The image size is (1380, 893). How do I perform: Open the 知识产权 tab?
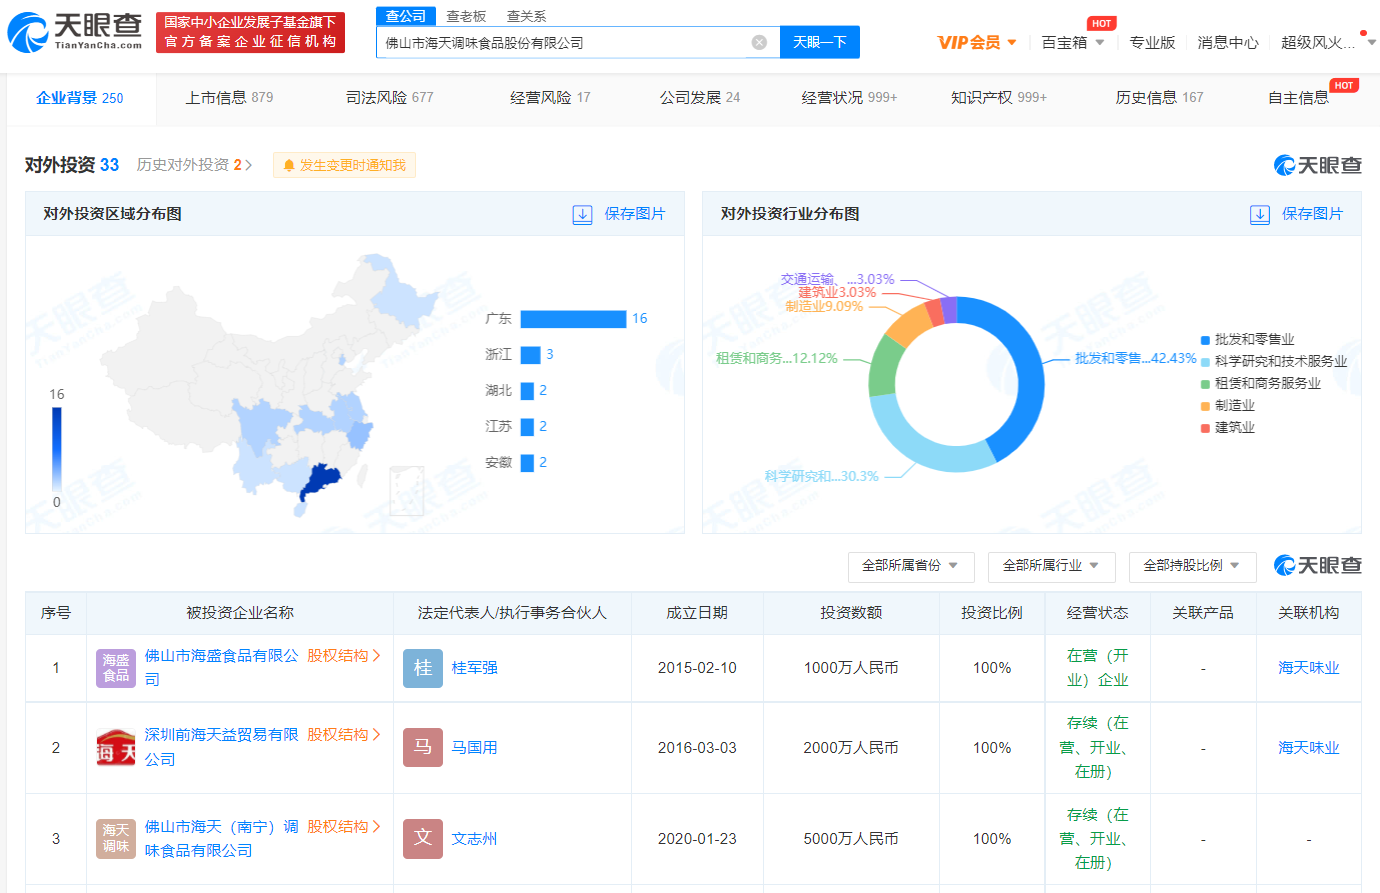[999, 98]
